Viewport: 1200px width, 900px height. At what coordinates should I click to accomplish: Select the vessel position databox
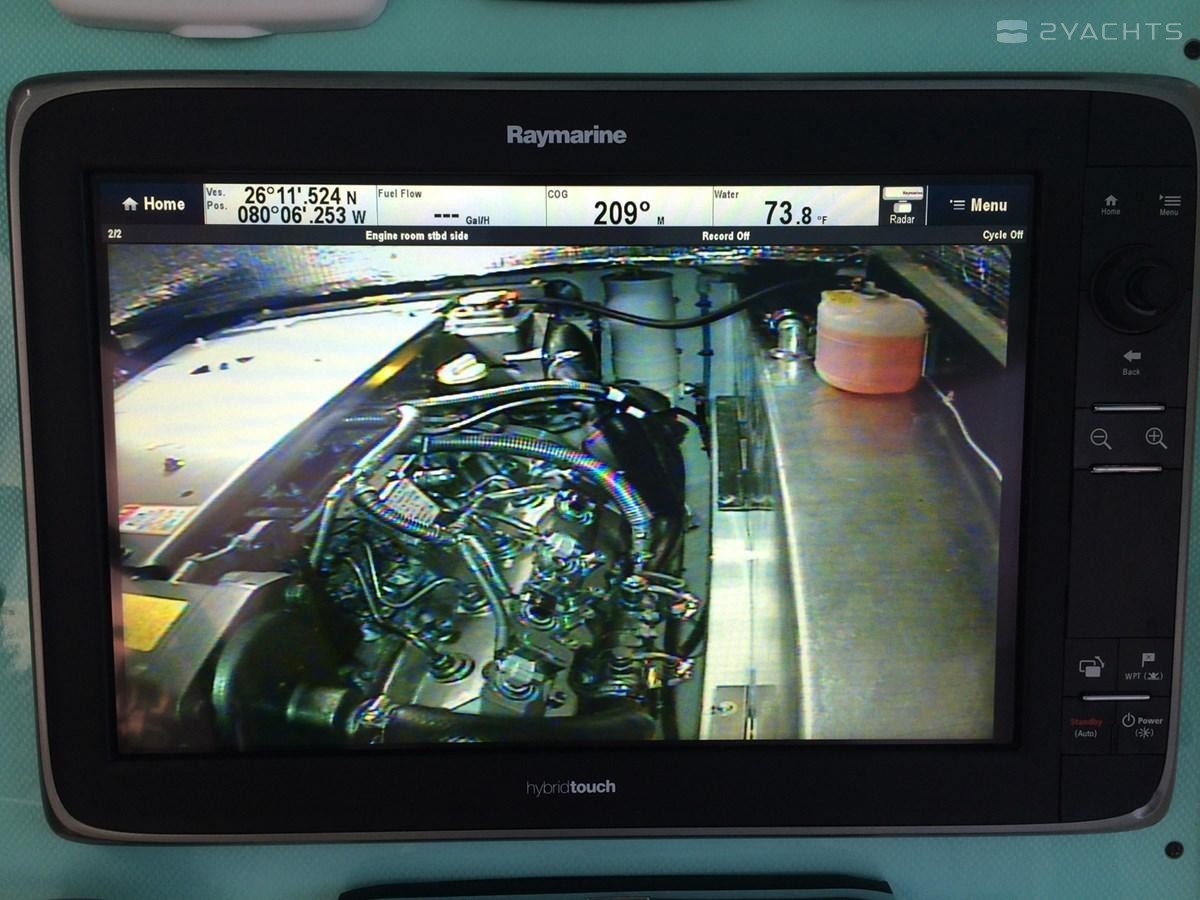click(289, 205)
